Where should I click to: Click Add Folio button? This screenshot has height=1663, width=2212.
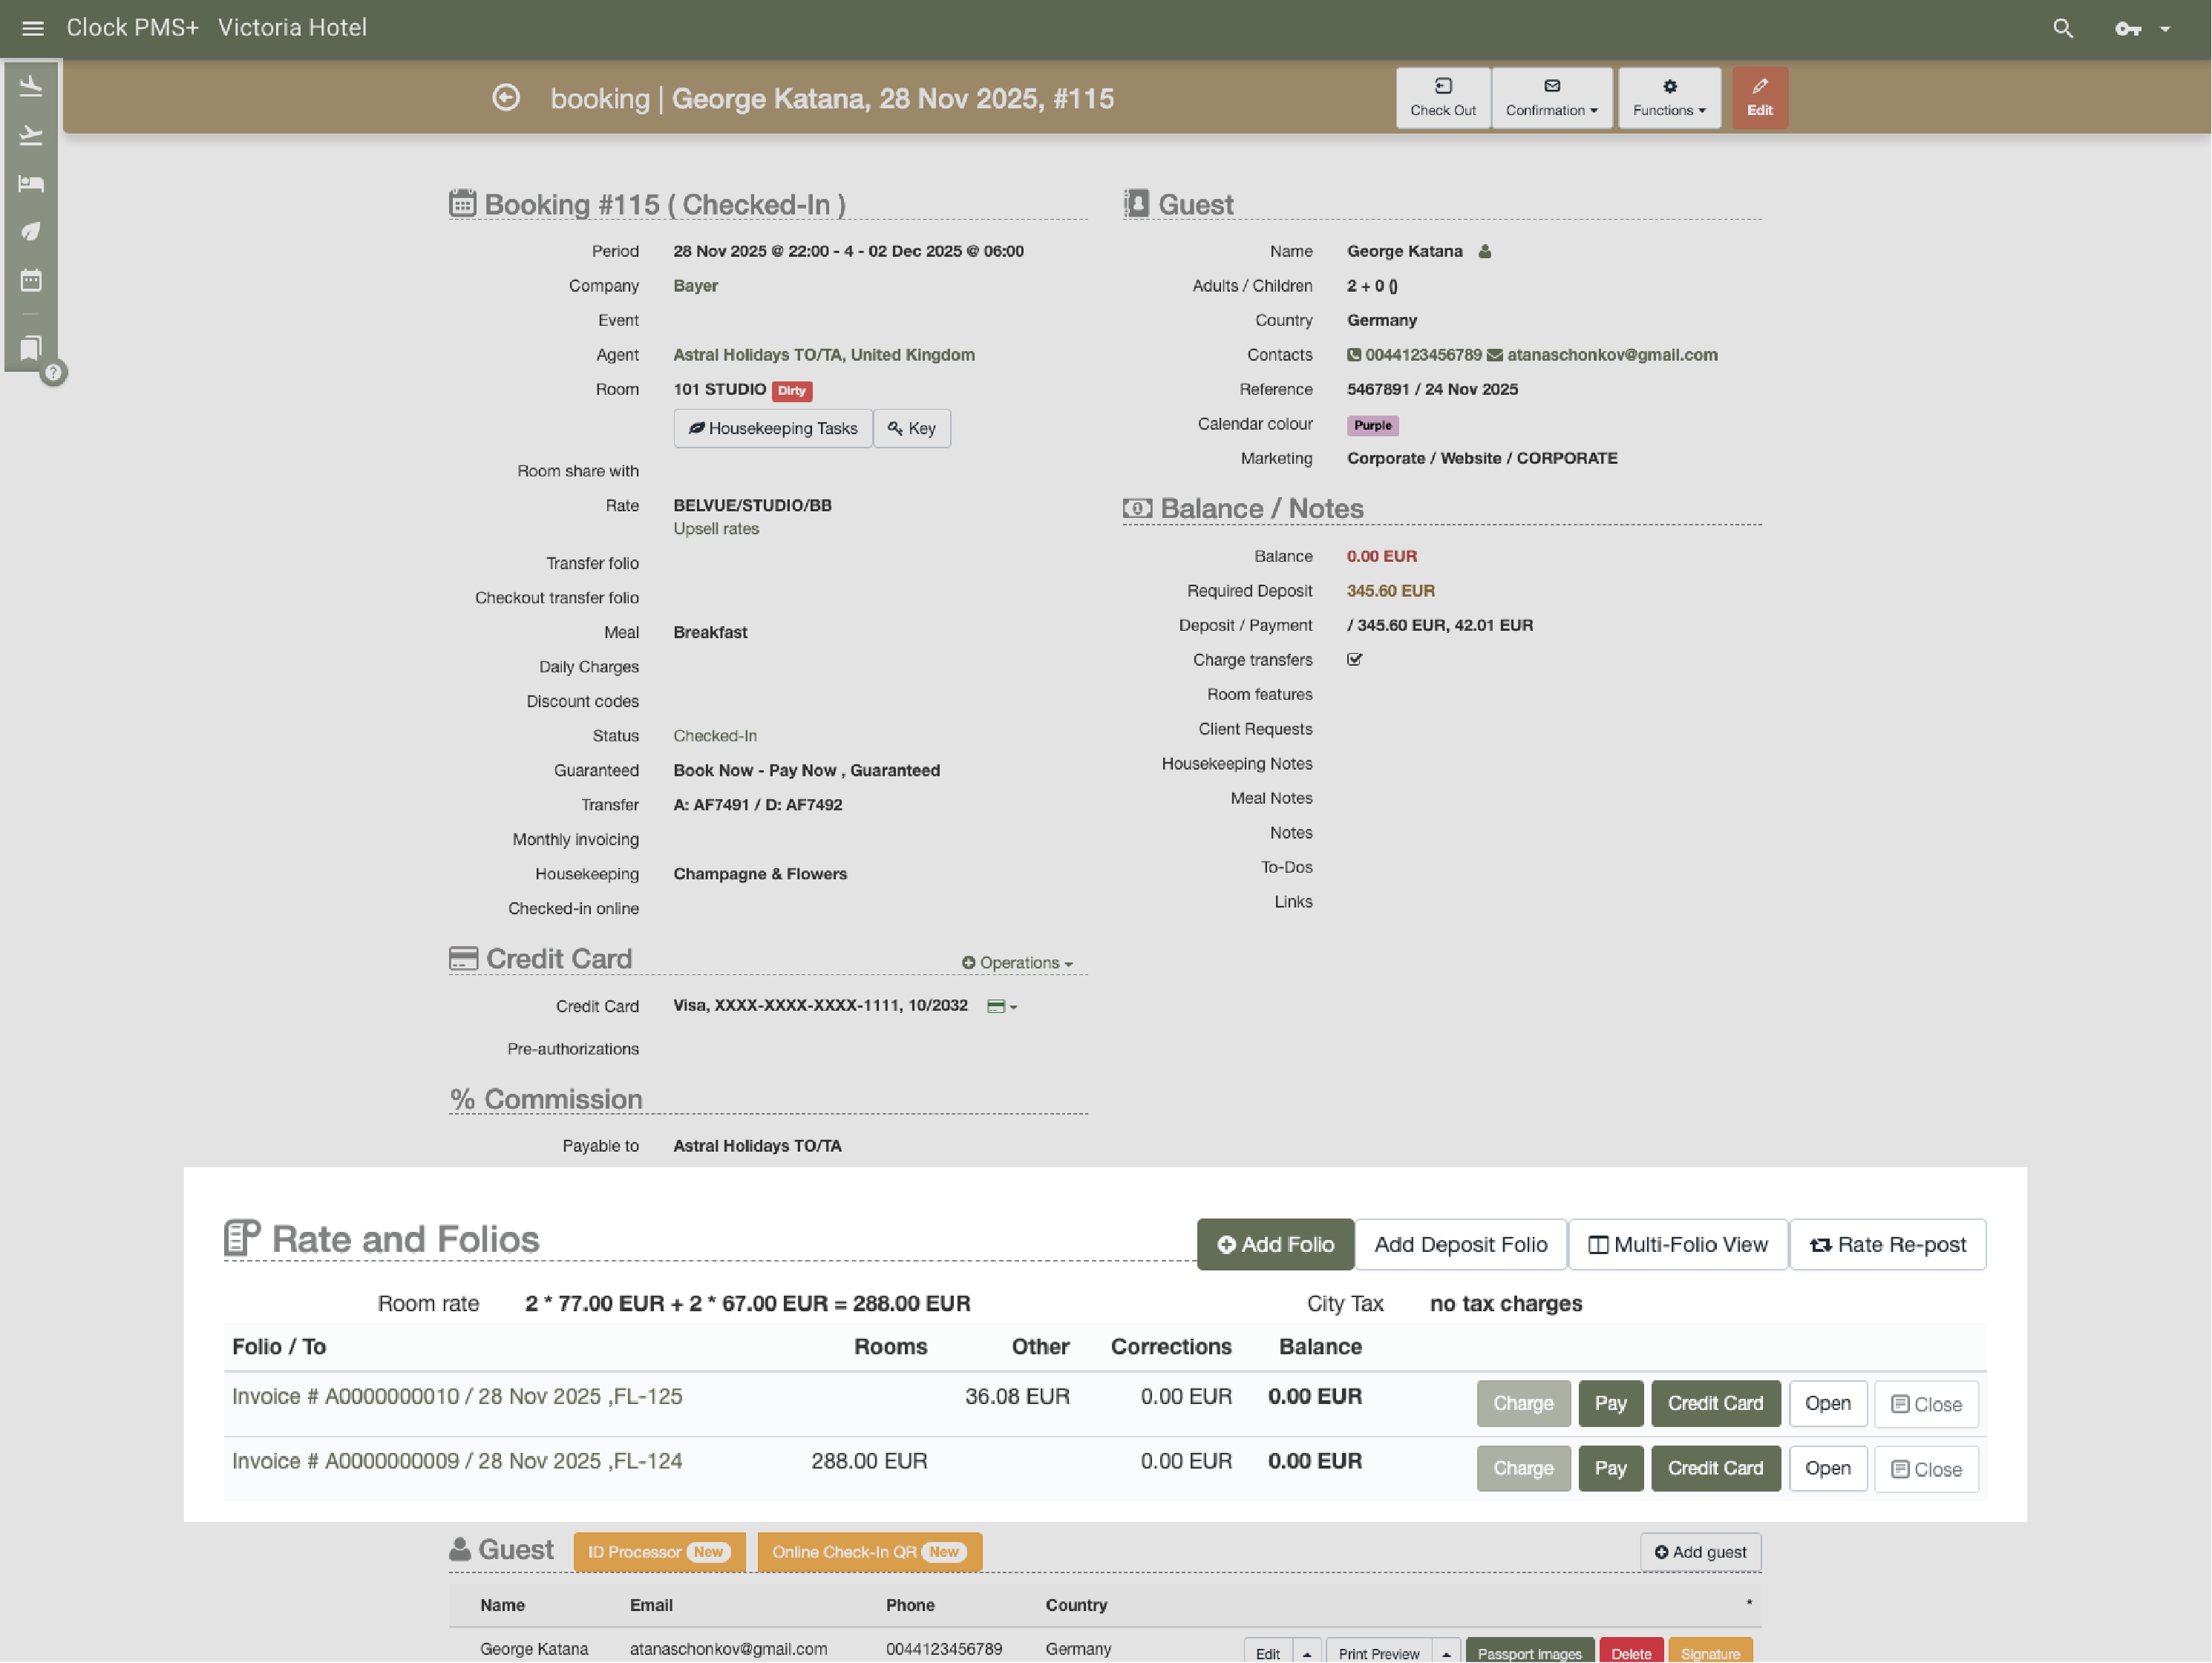(x=1274, y=1244)
